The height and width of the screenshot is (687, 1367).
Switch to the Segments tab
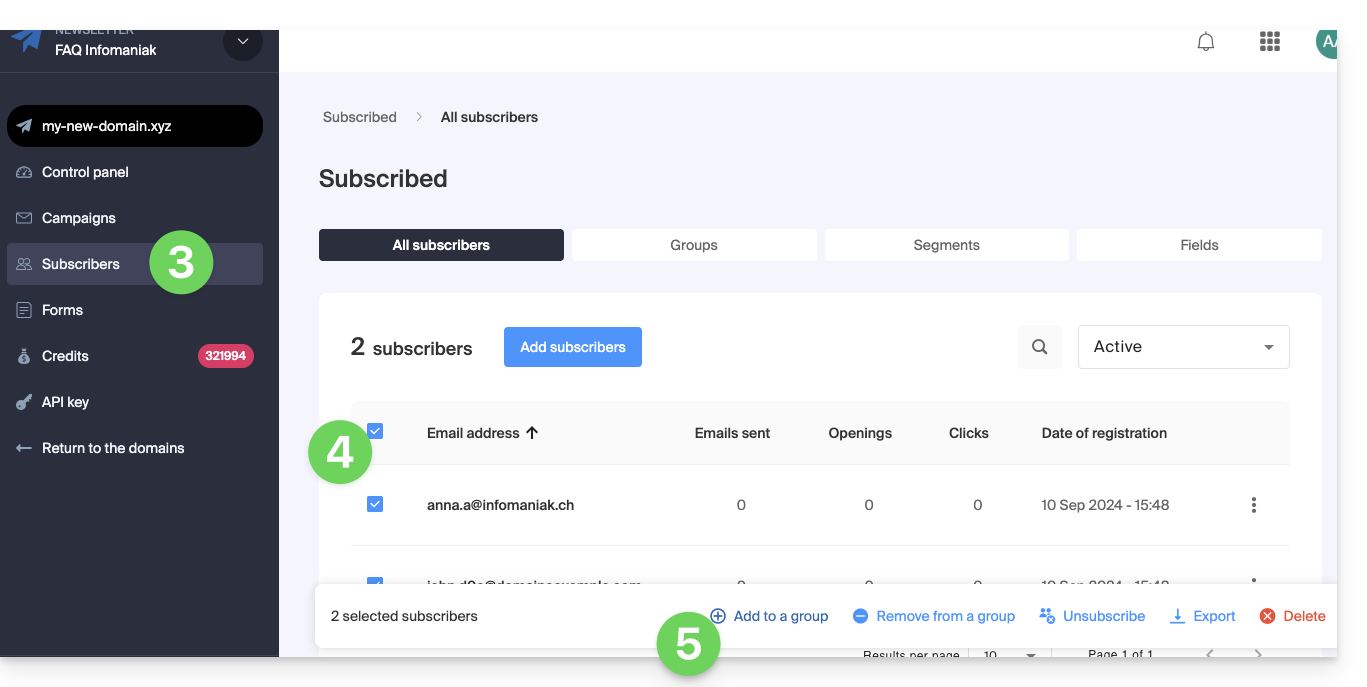click(946, 245)
